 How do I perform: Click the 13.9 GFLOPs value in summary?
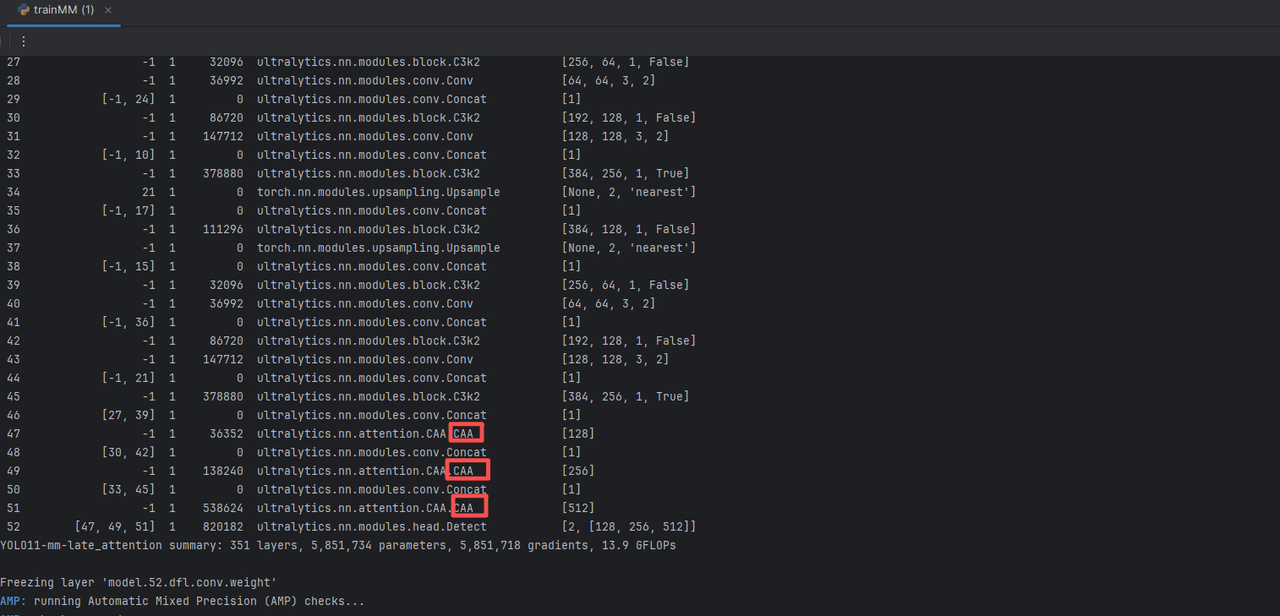pos(641,546)
